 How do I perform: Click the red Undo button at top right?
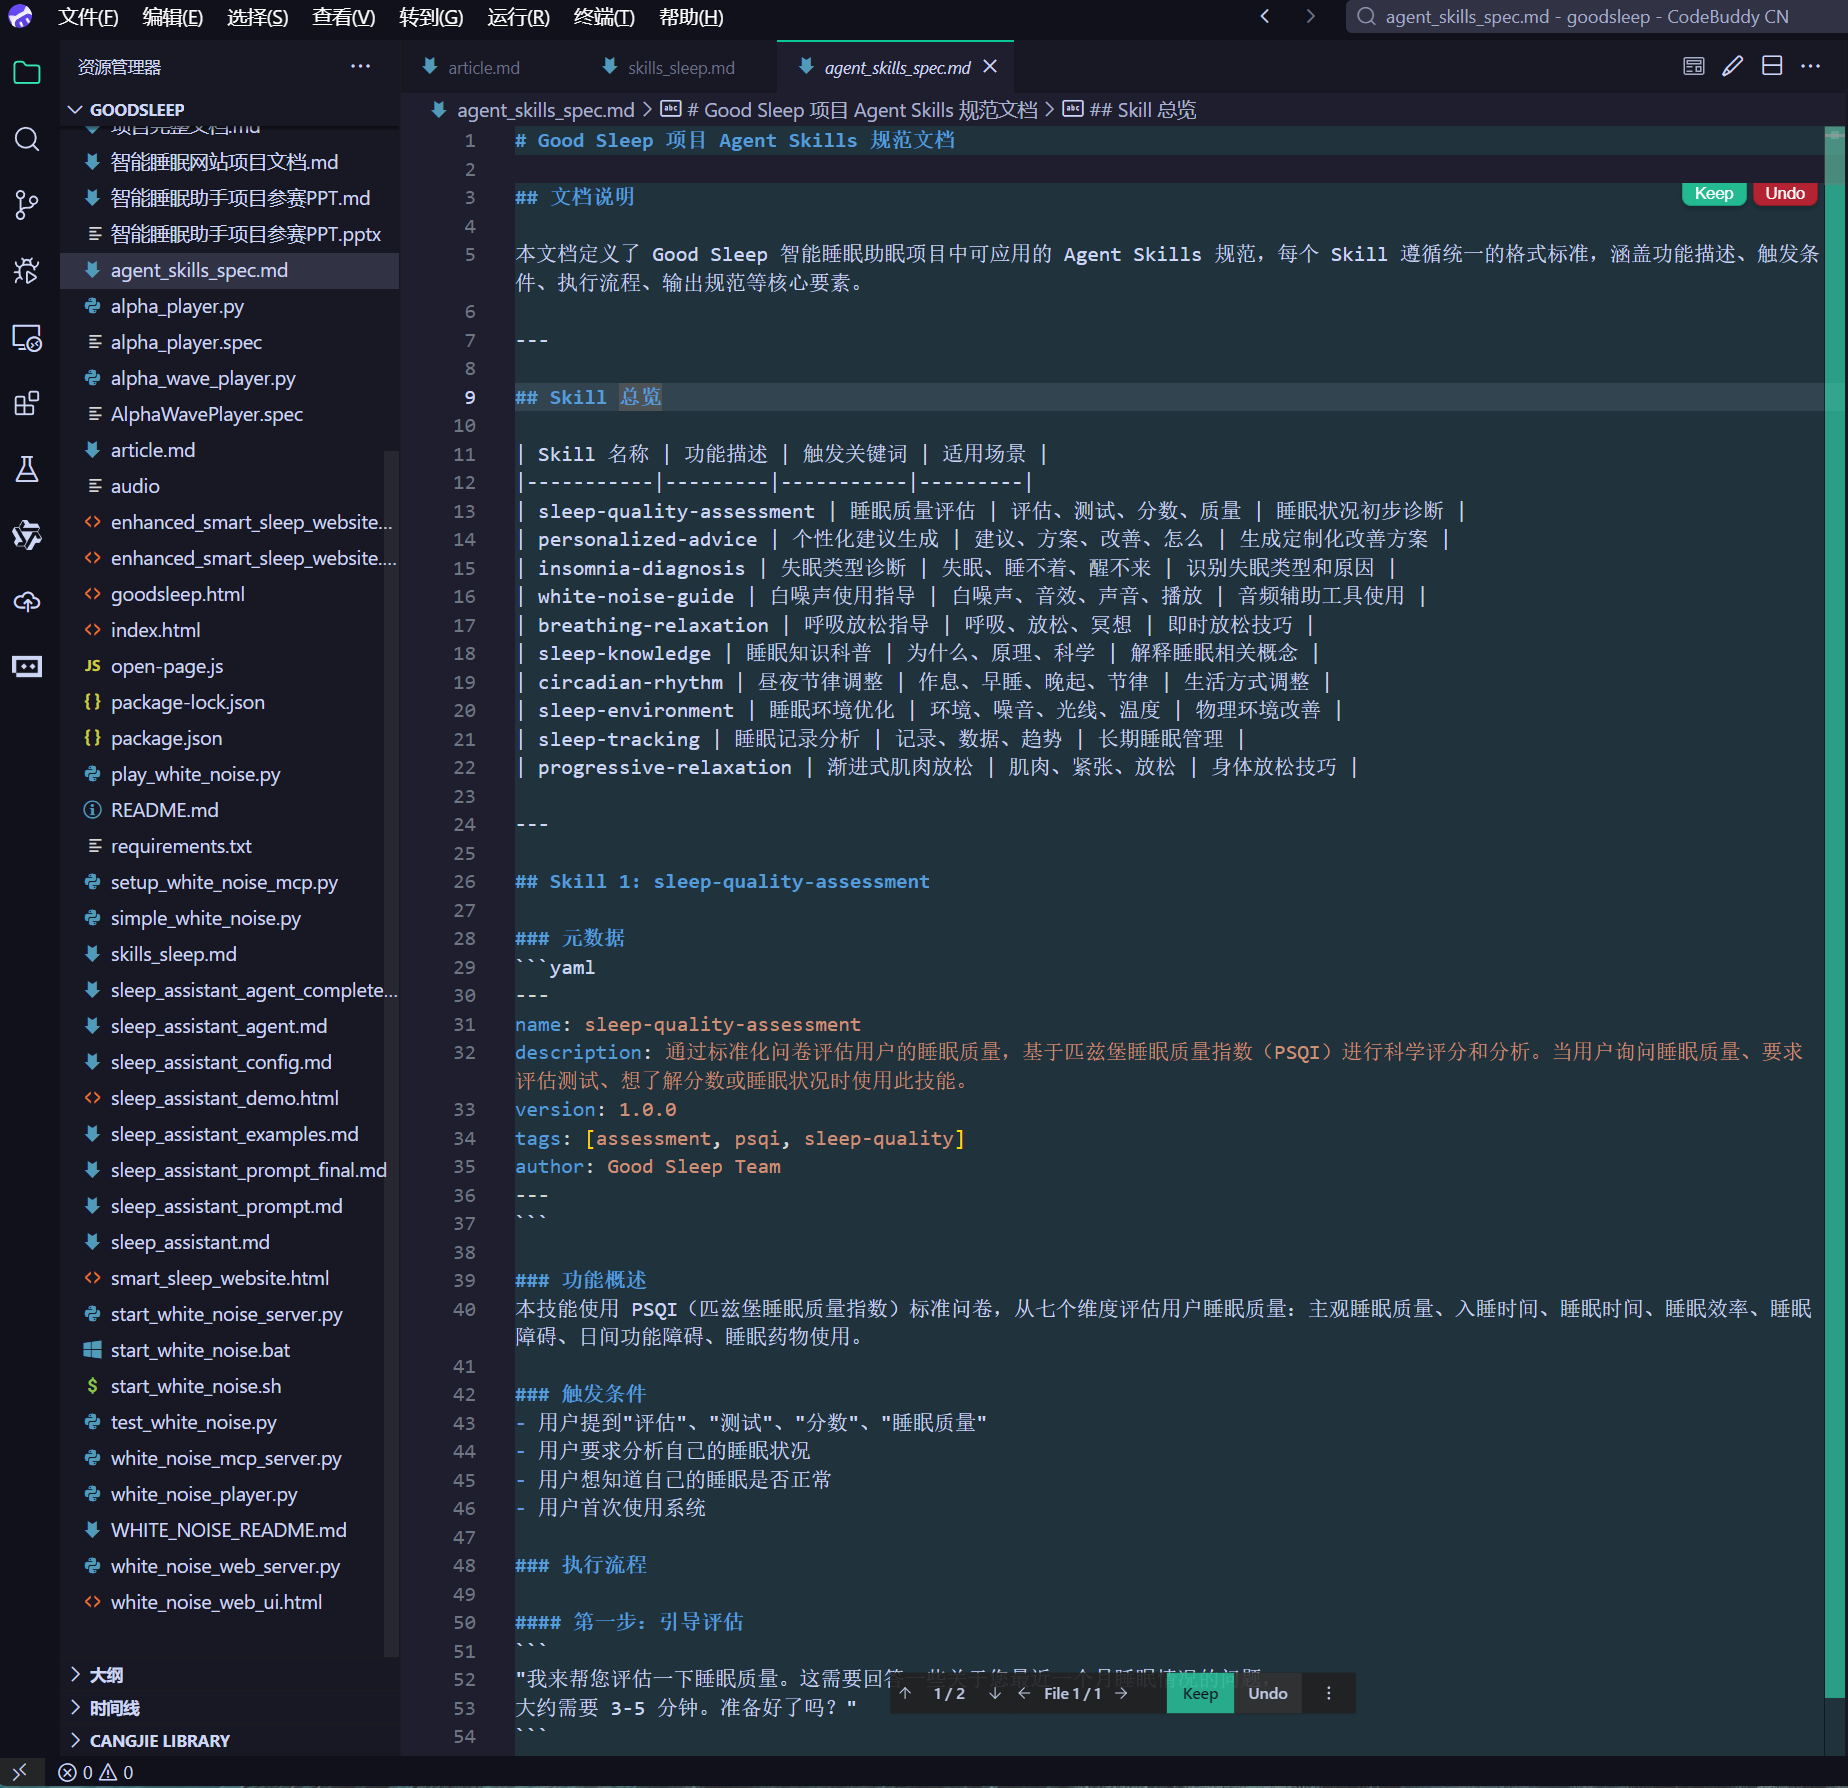pos(1784,193)
